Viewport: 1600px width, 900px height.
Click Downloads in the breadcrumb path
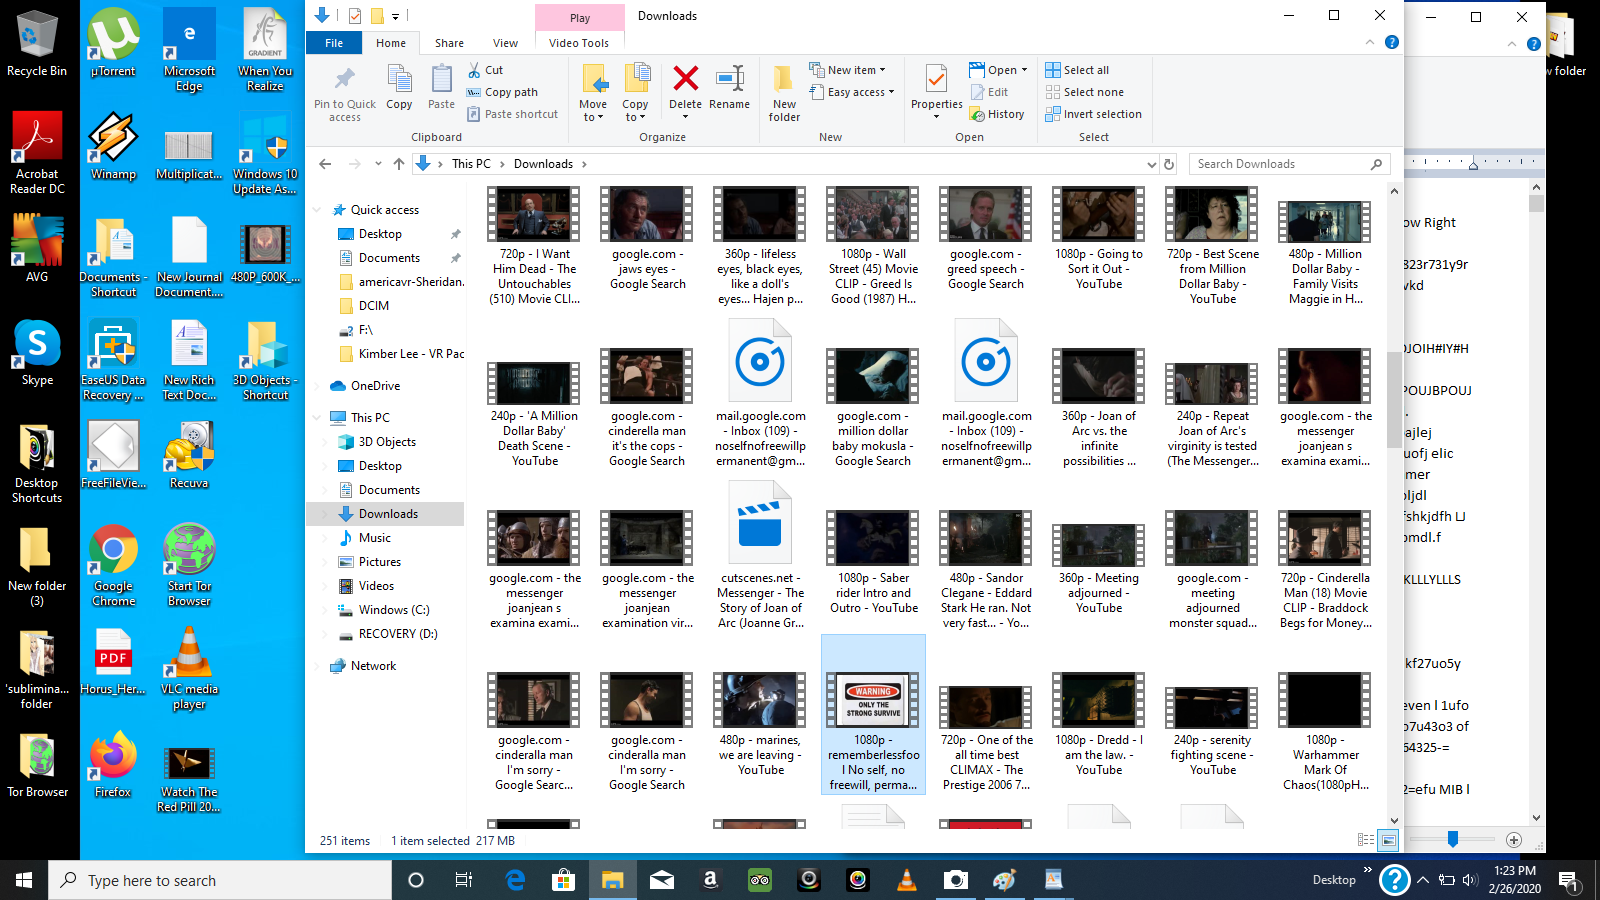click(543, 164)
